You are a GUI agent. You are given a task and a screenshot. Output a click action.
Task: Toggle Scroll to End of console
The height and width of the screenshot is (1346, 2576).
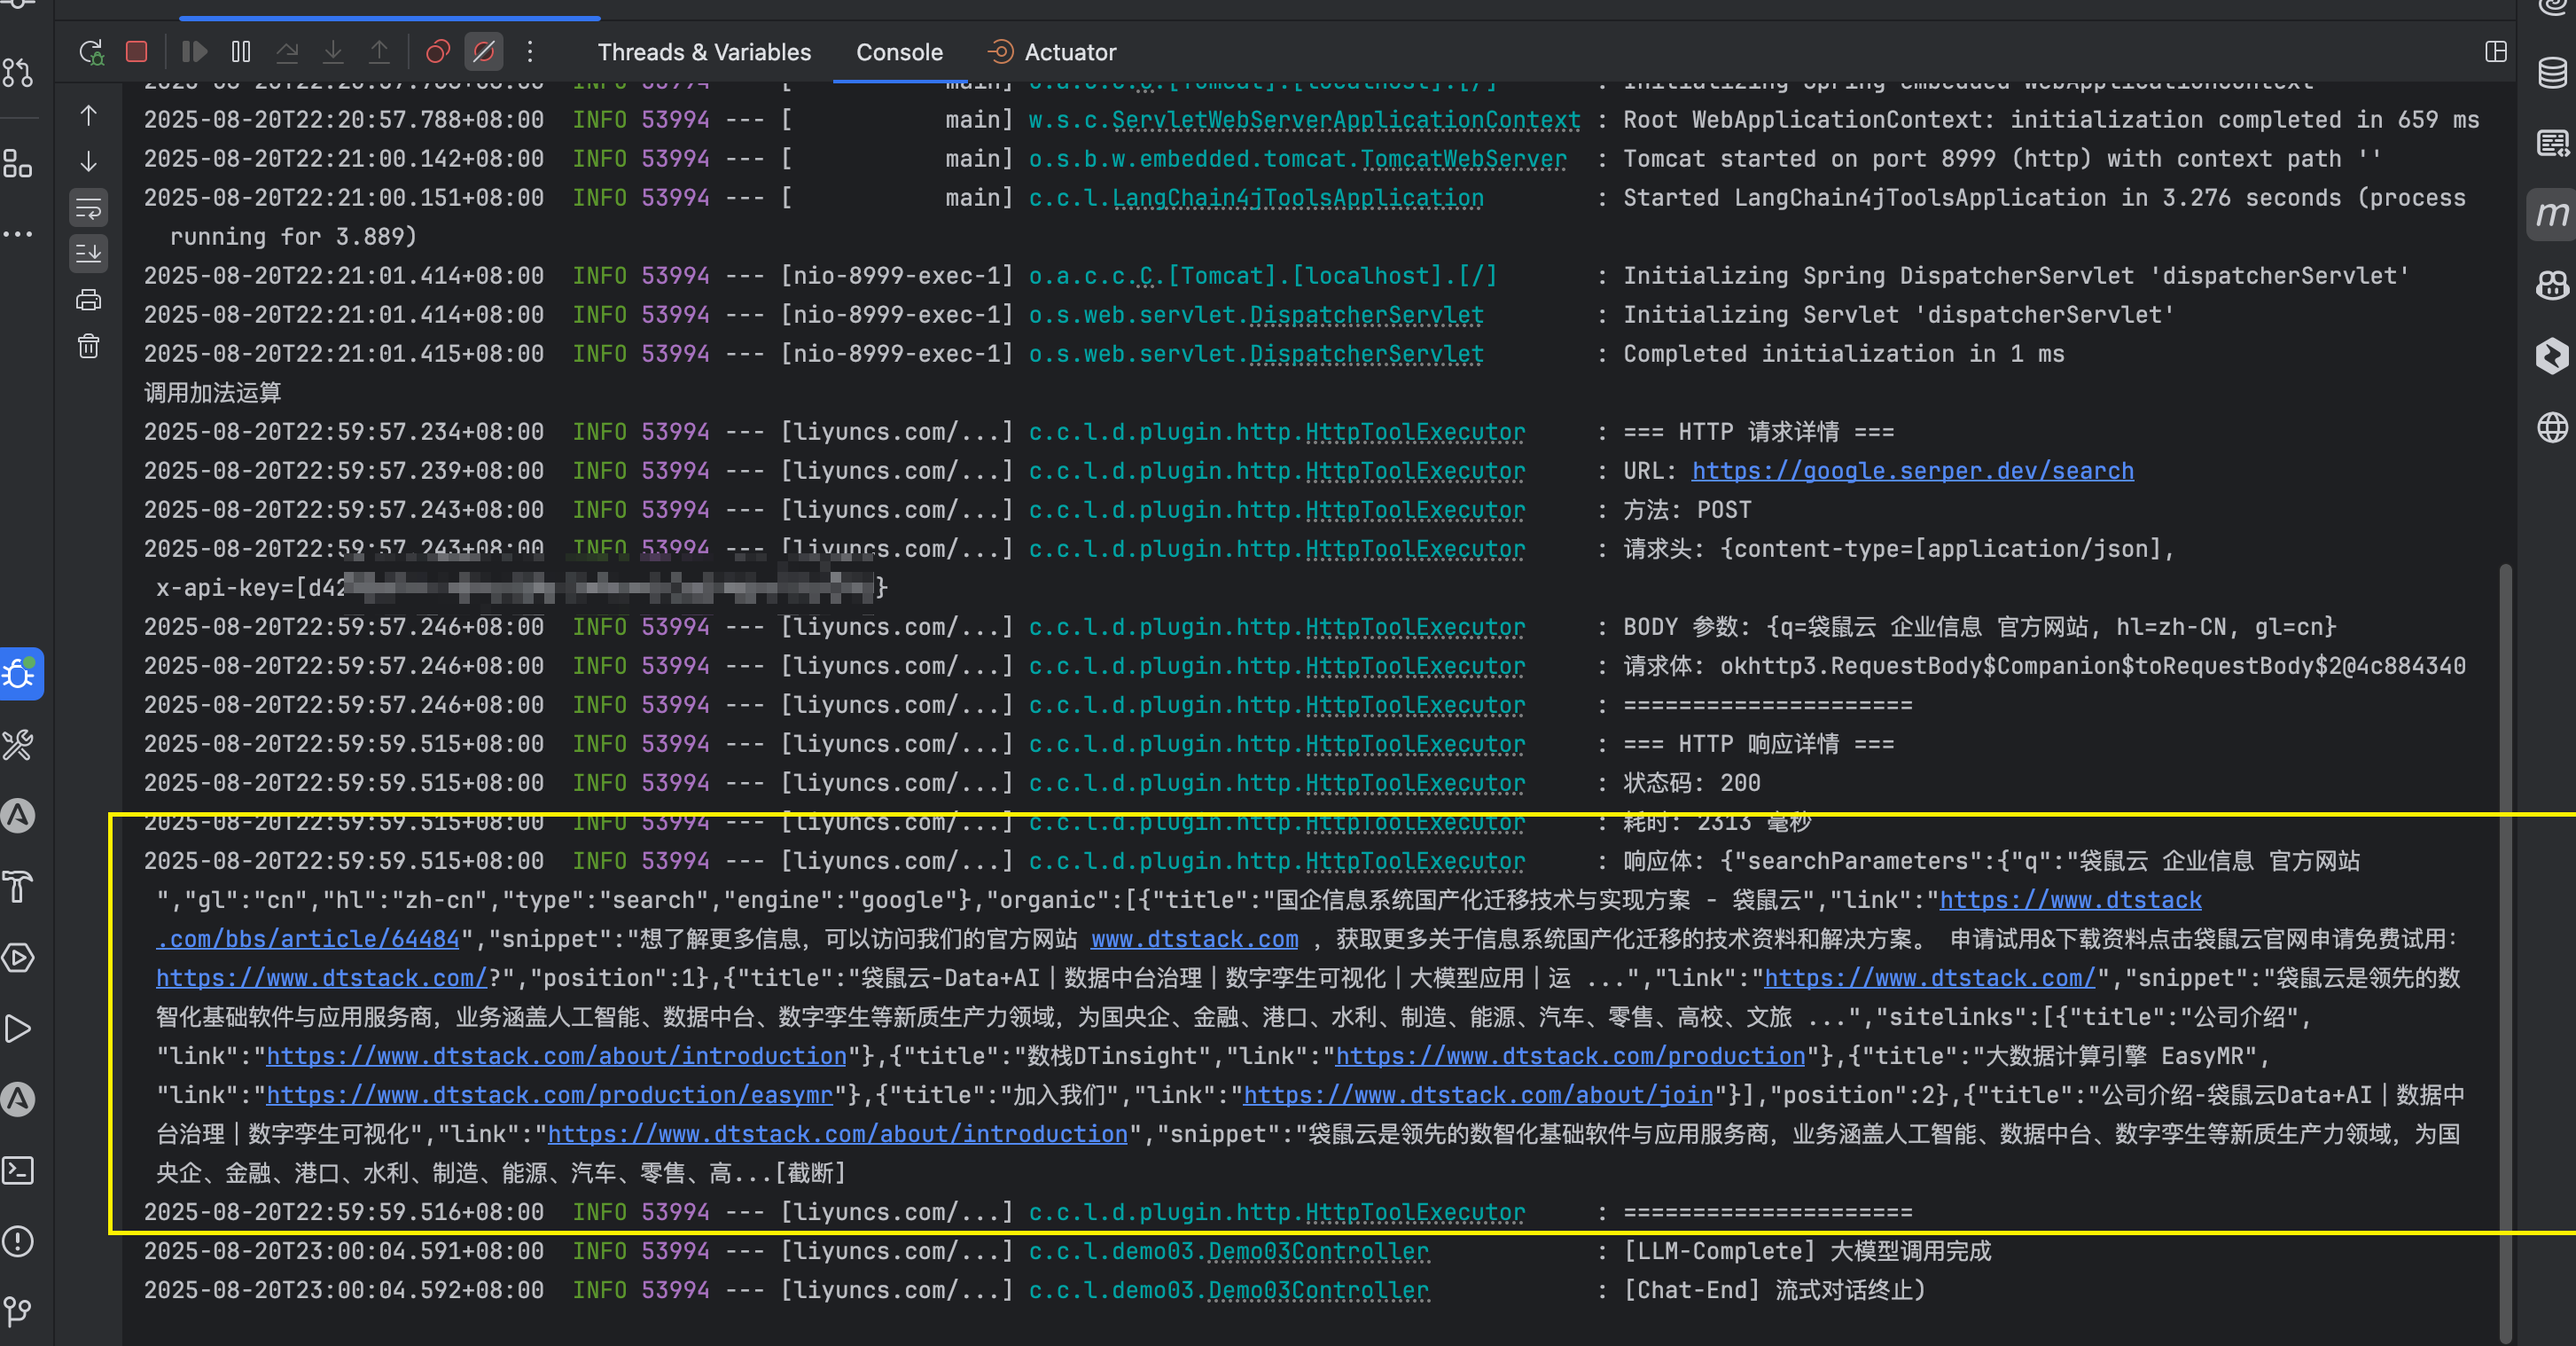pos(89,254)
